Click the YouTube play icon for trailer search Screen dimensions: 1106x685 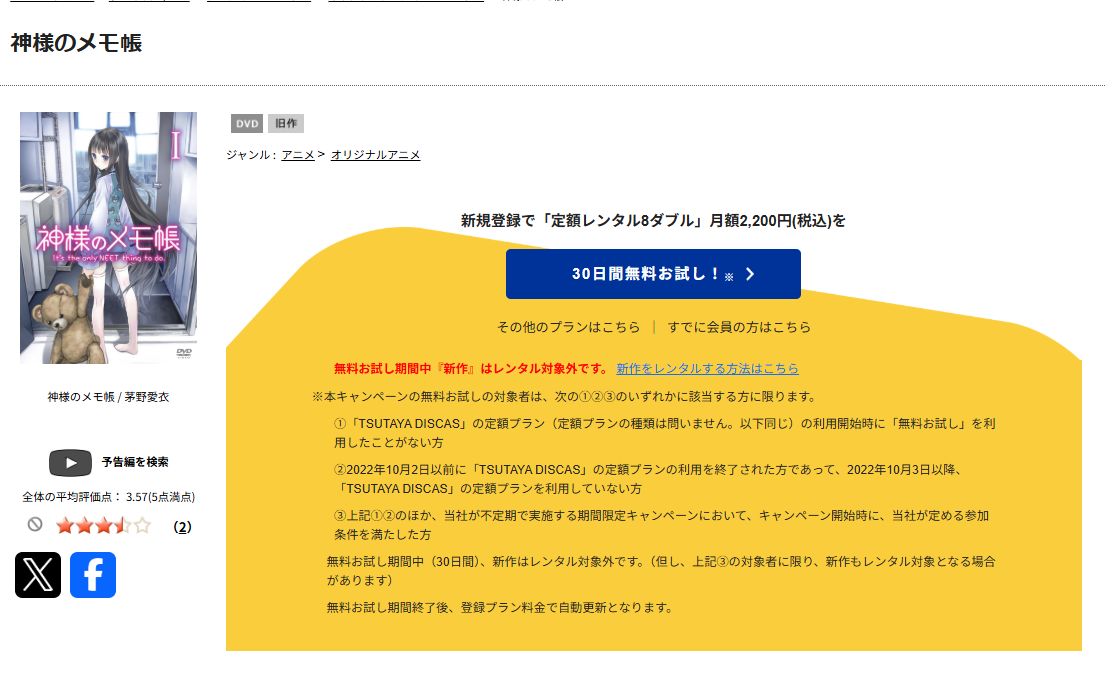tap(70, 463)
